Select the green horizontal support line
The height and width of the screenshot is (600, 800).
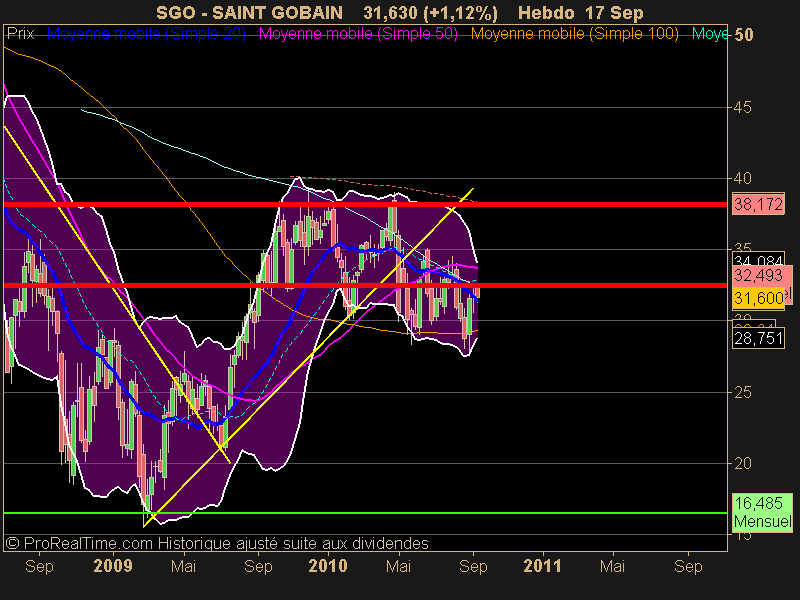point(365,513)
